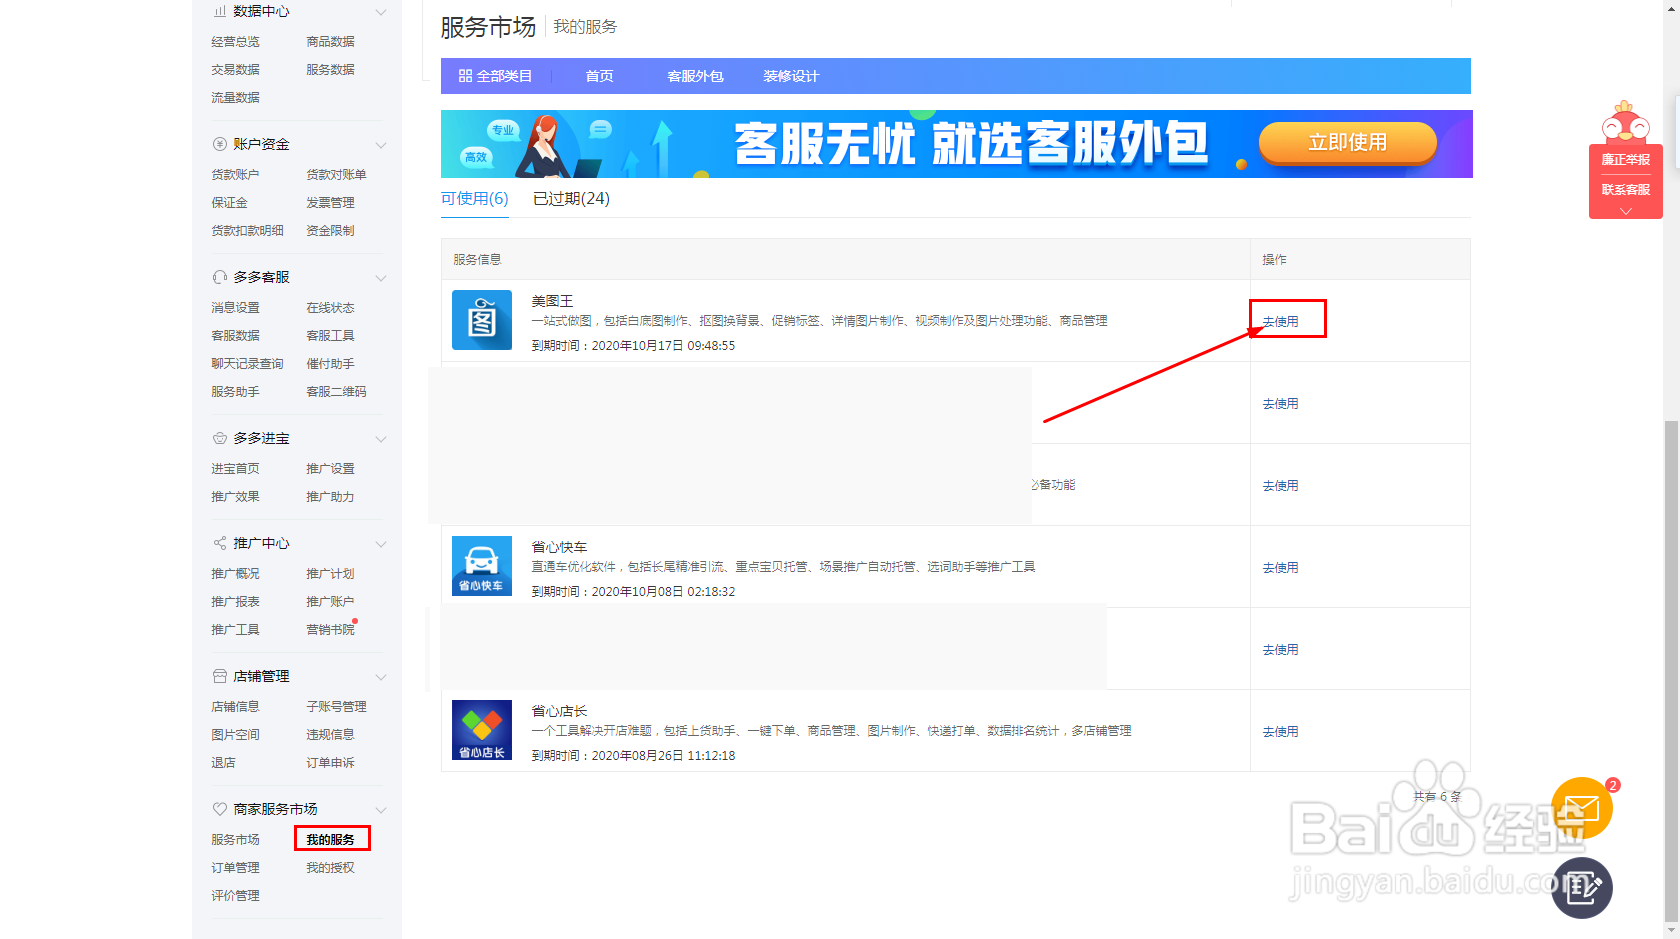Open 店铺信息 in the sidebar
This screenshot has height=939, width=1680.
click(x=235, y=706)
